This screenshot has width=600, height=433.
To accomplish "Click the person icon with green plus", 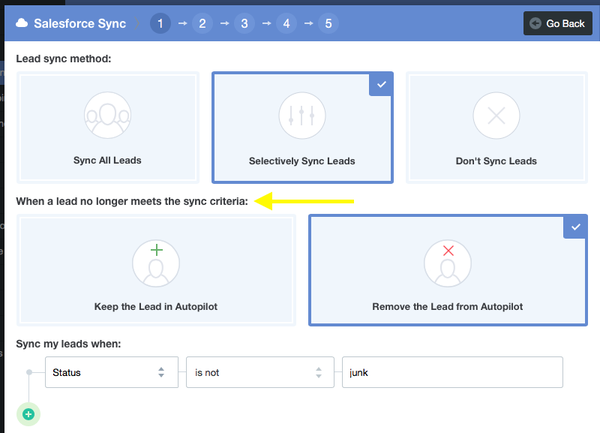I will point(156,263).
